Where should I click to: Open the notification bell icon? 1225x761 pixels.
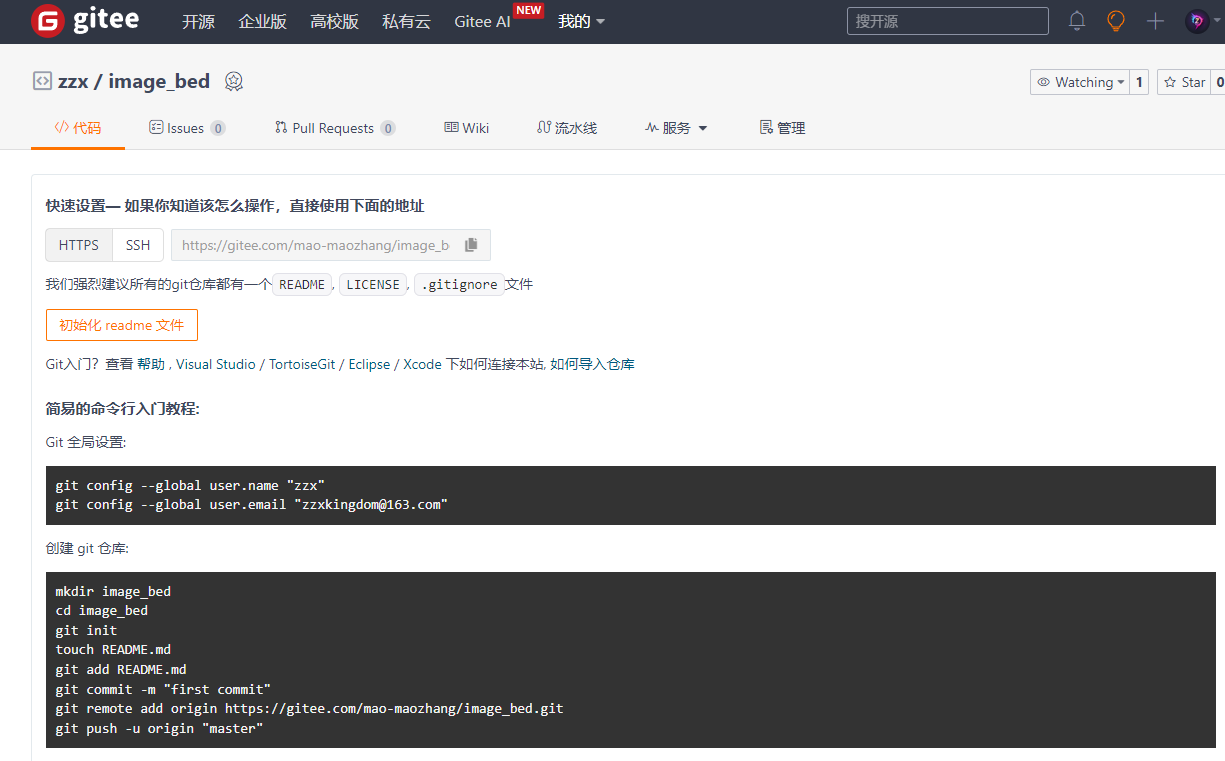[x=1076, y=20]
